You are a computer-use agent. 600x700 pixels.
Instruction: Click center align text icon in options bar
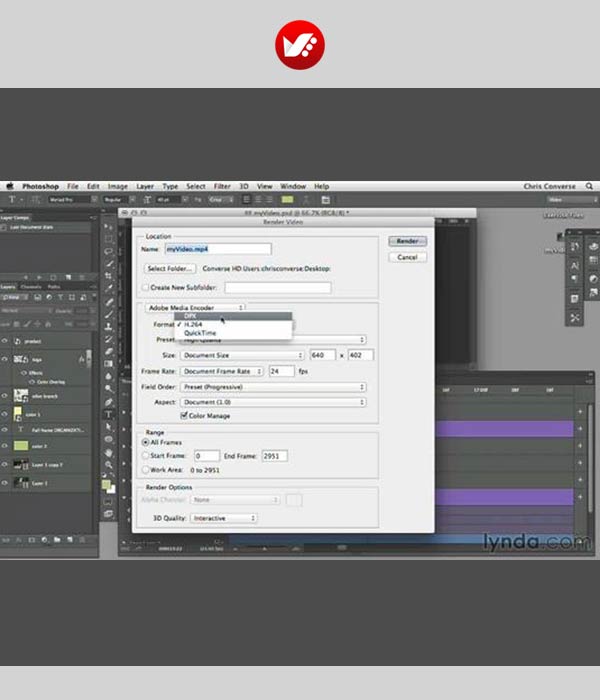click(258, 200)
